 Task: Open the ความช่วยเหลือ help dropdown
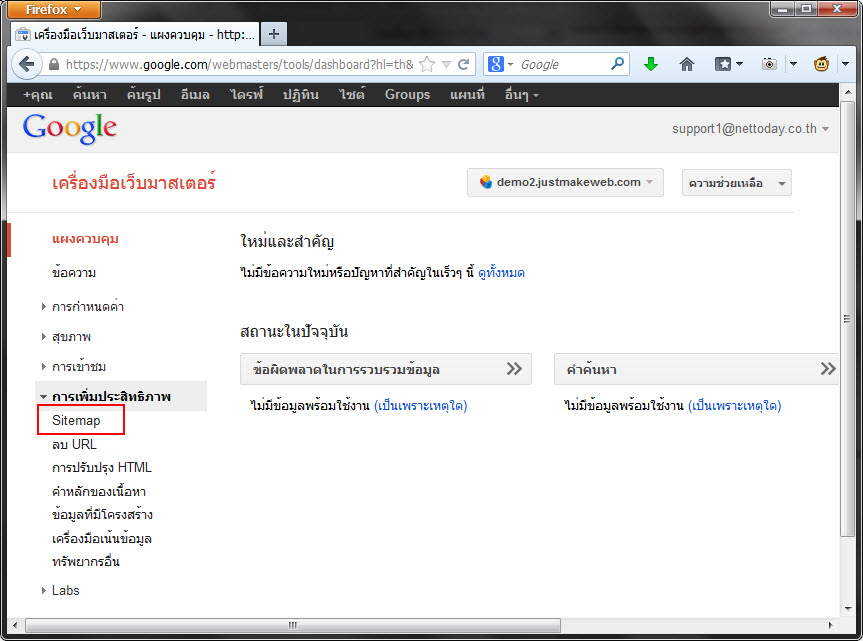click(x=736, y=183)
